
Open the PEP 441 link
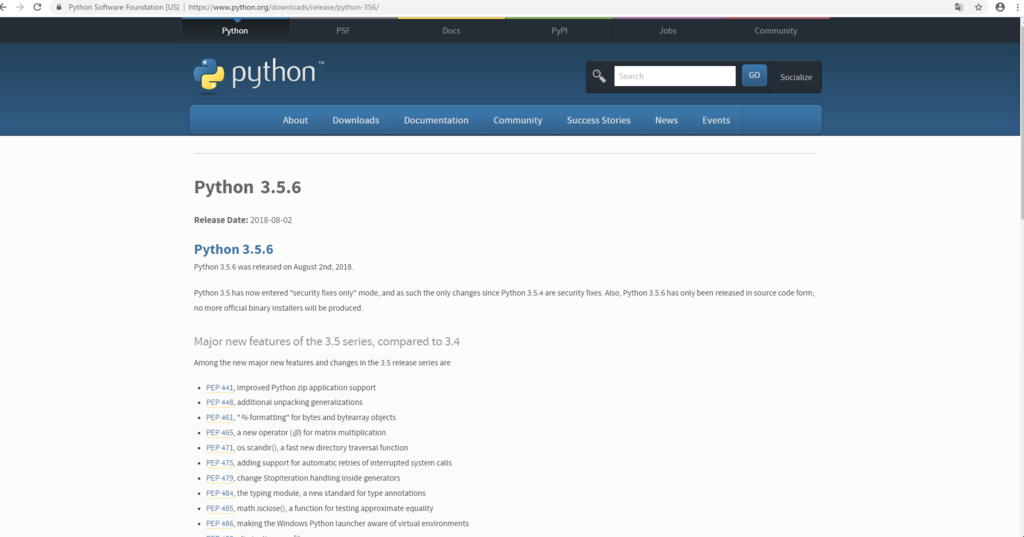219,387
